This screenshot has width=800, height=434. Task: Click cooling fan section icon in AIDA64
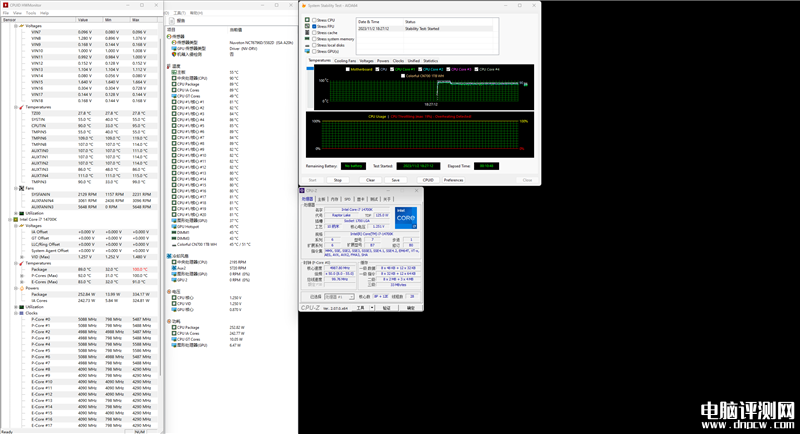tap(169, 256)
